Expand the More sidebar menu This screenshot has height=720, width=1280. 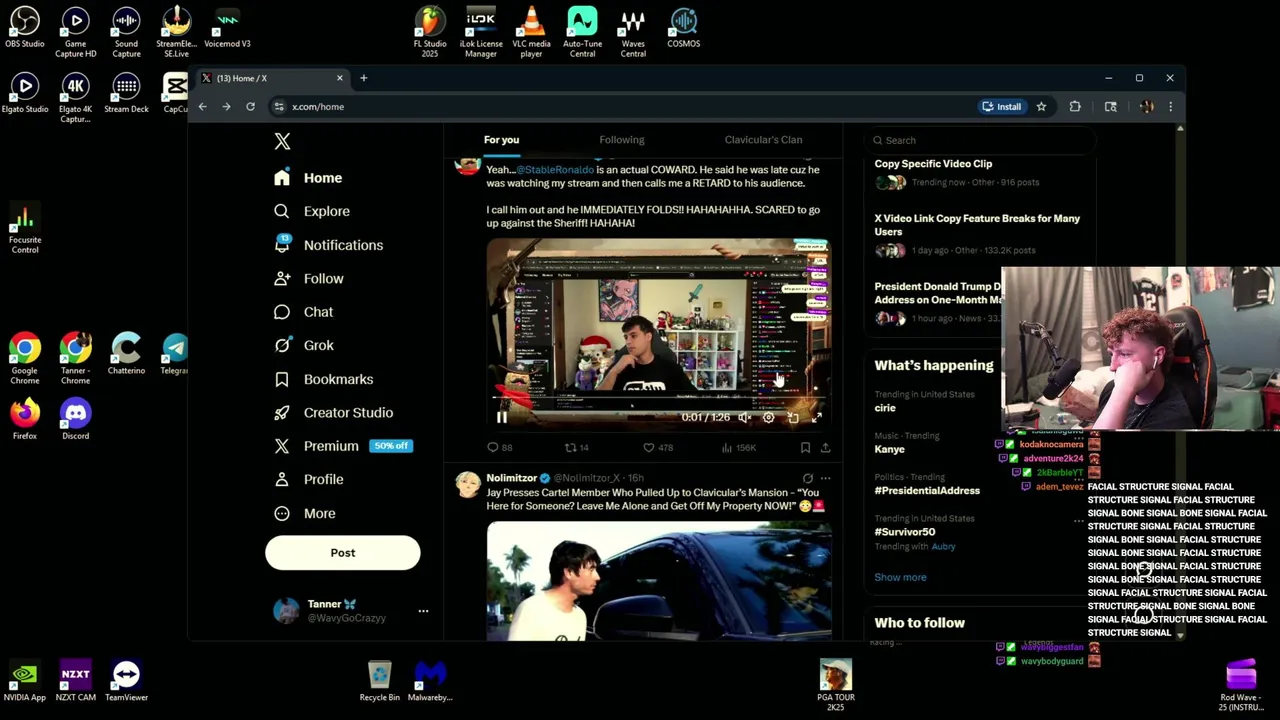point(306,513)
